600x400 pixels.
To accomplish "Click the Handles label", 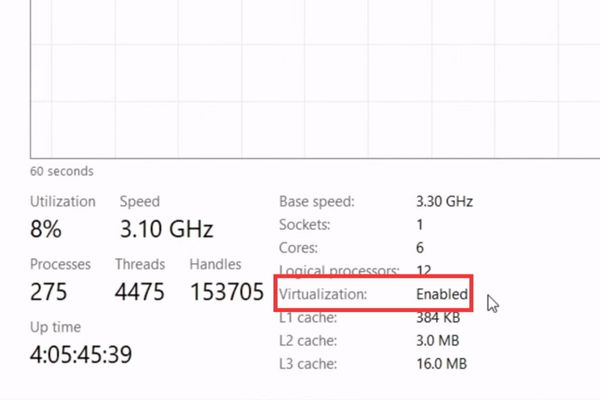I will coord(215,264).
